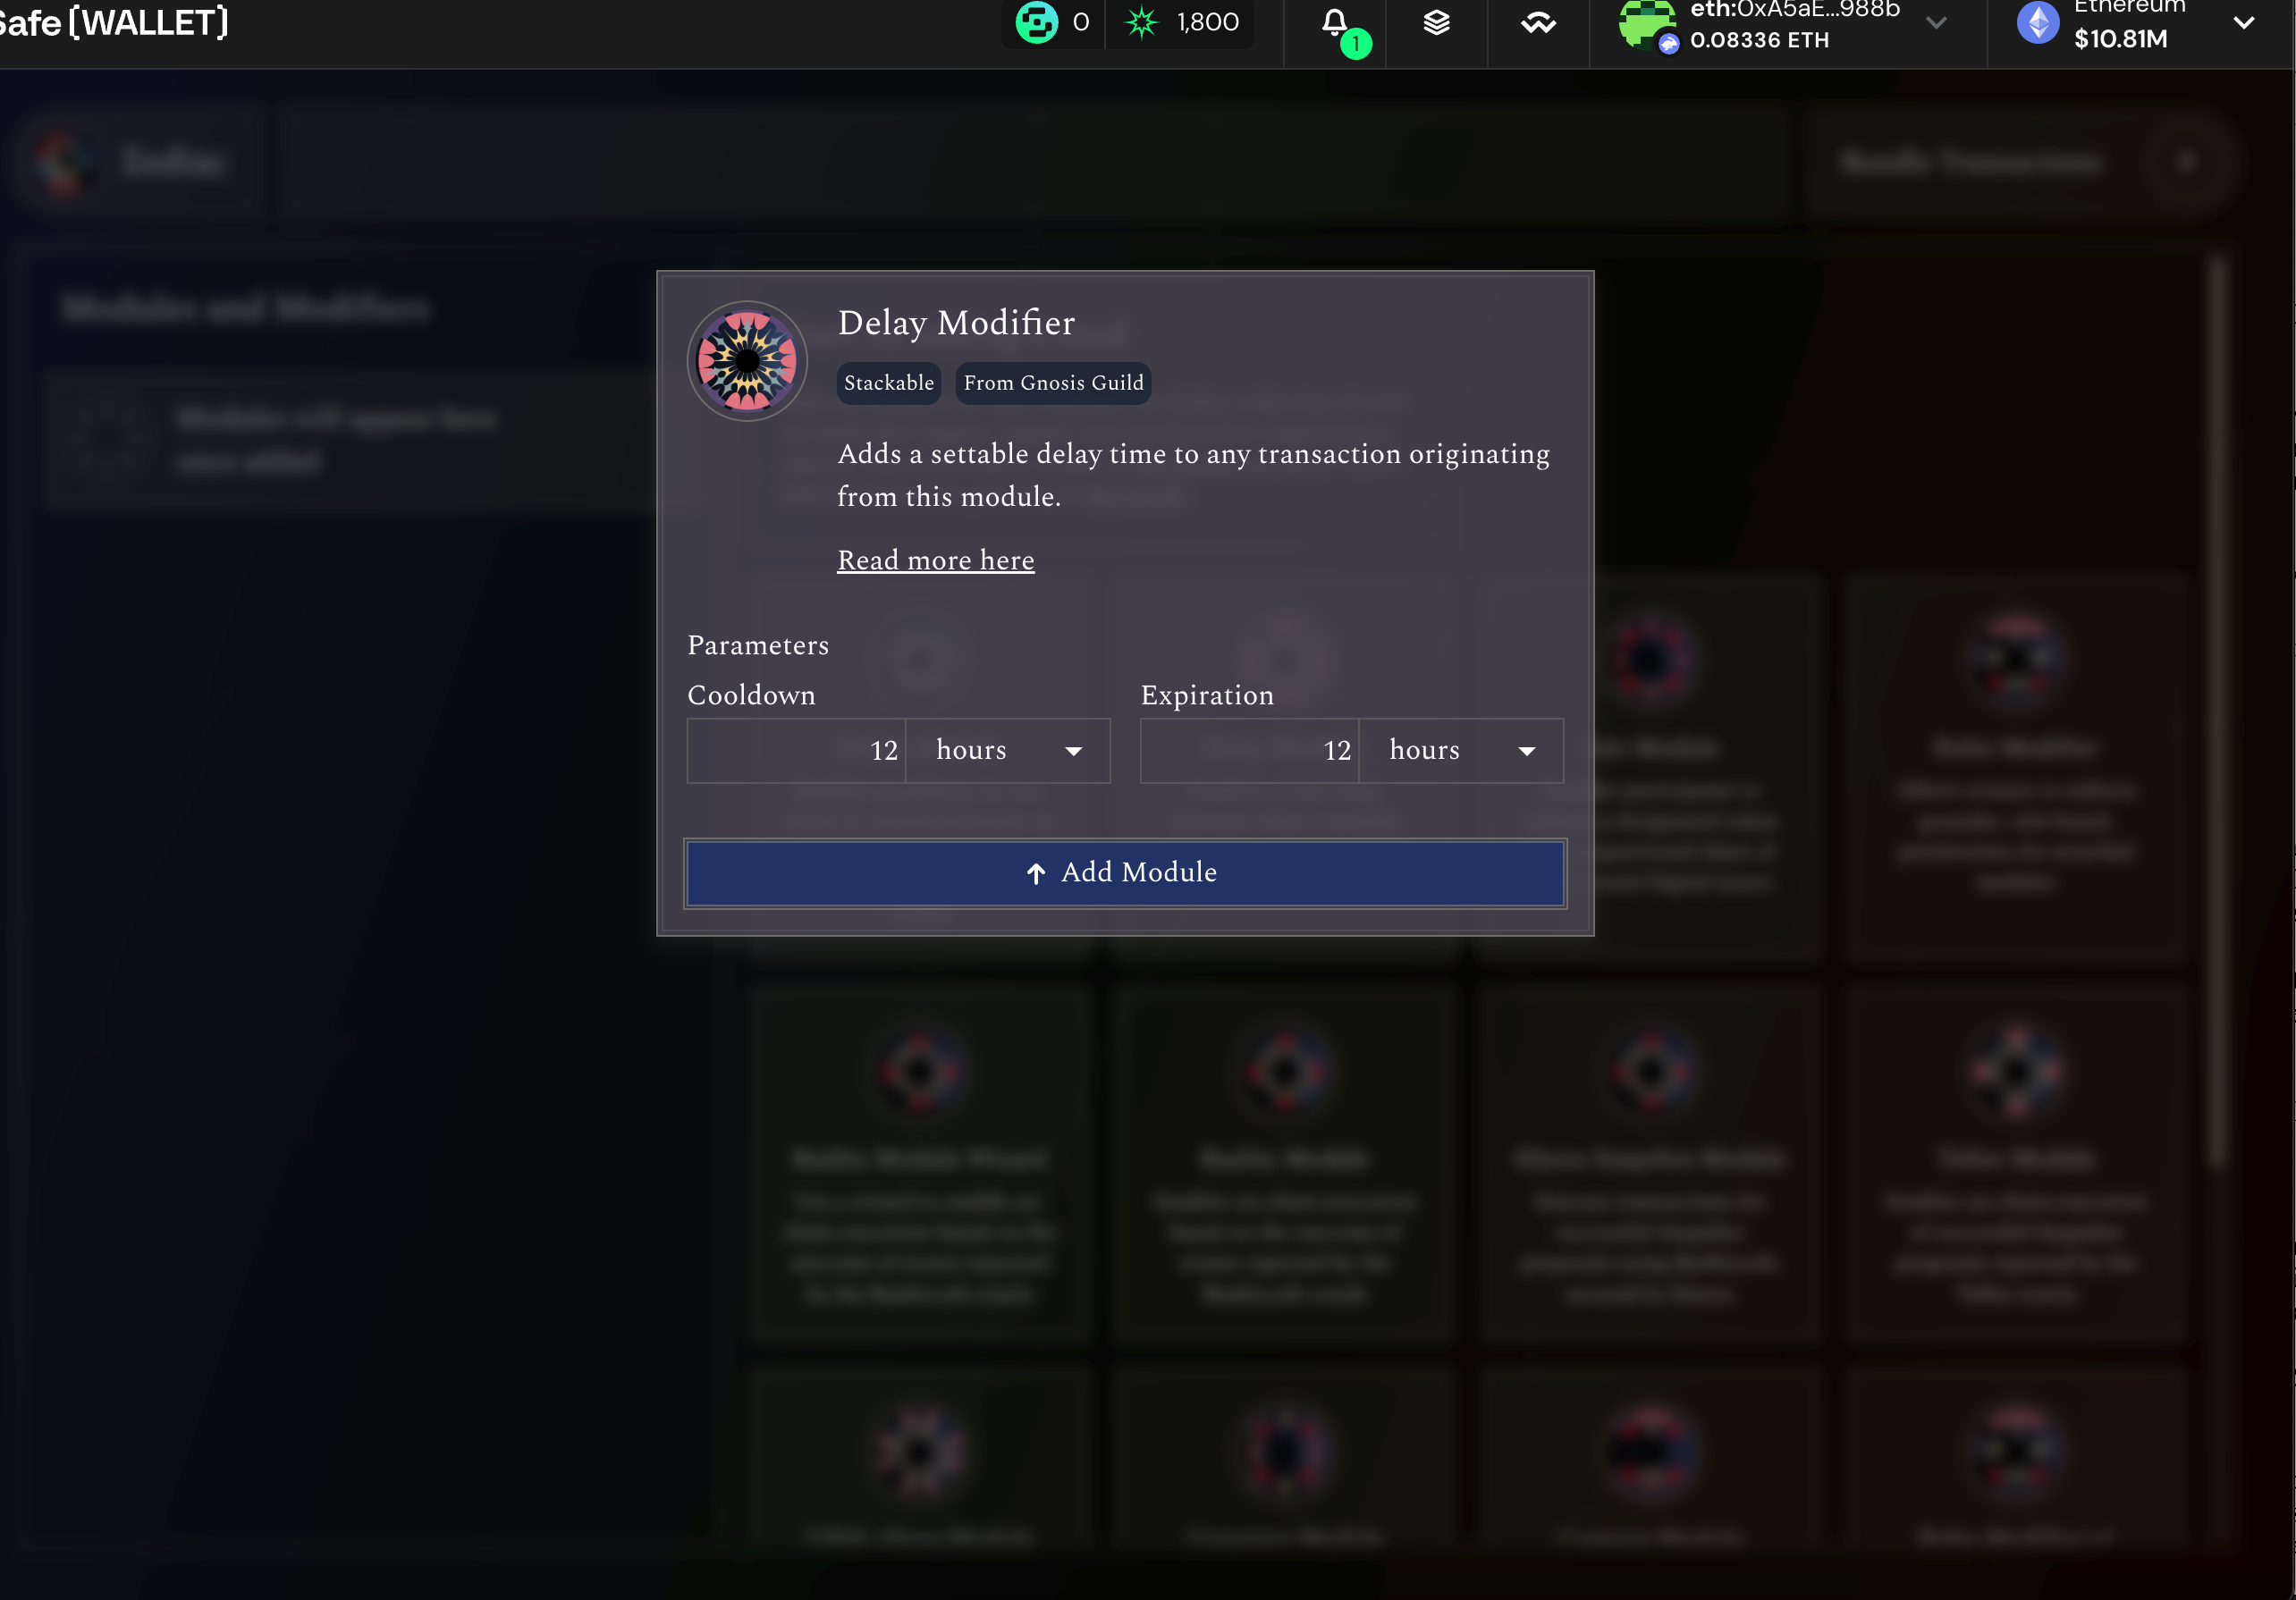Screen dimensions: 2296x1600
Task: Expand the Expiration hours unit dropdown
Action: pos(1460,751)
